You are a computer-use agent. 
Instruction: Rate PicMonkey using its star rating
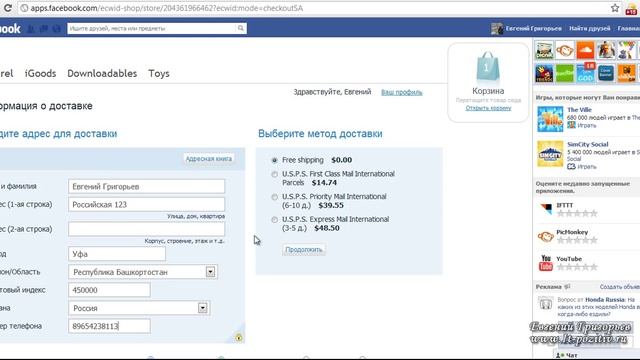point(577,240)
